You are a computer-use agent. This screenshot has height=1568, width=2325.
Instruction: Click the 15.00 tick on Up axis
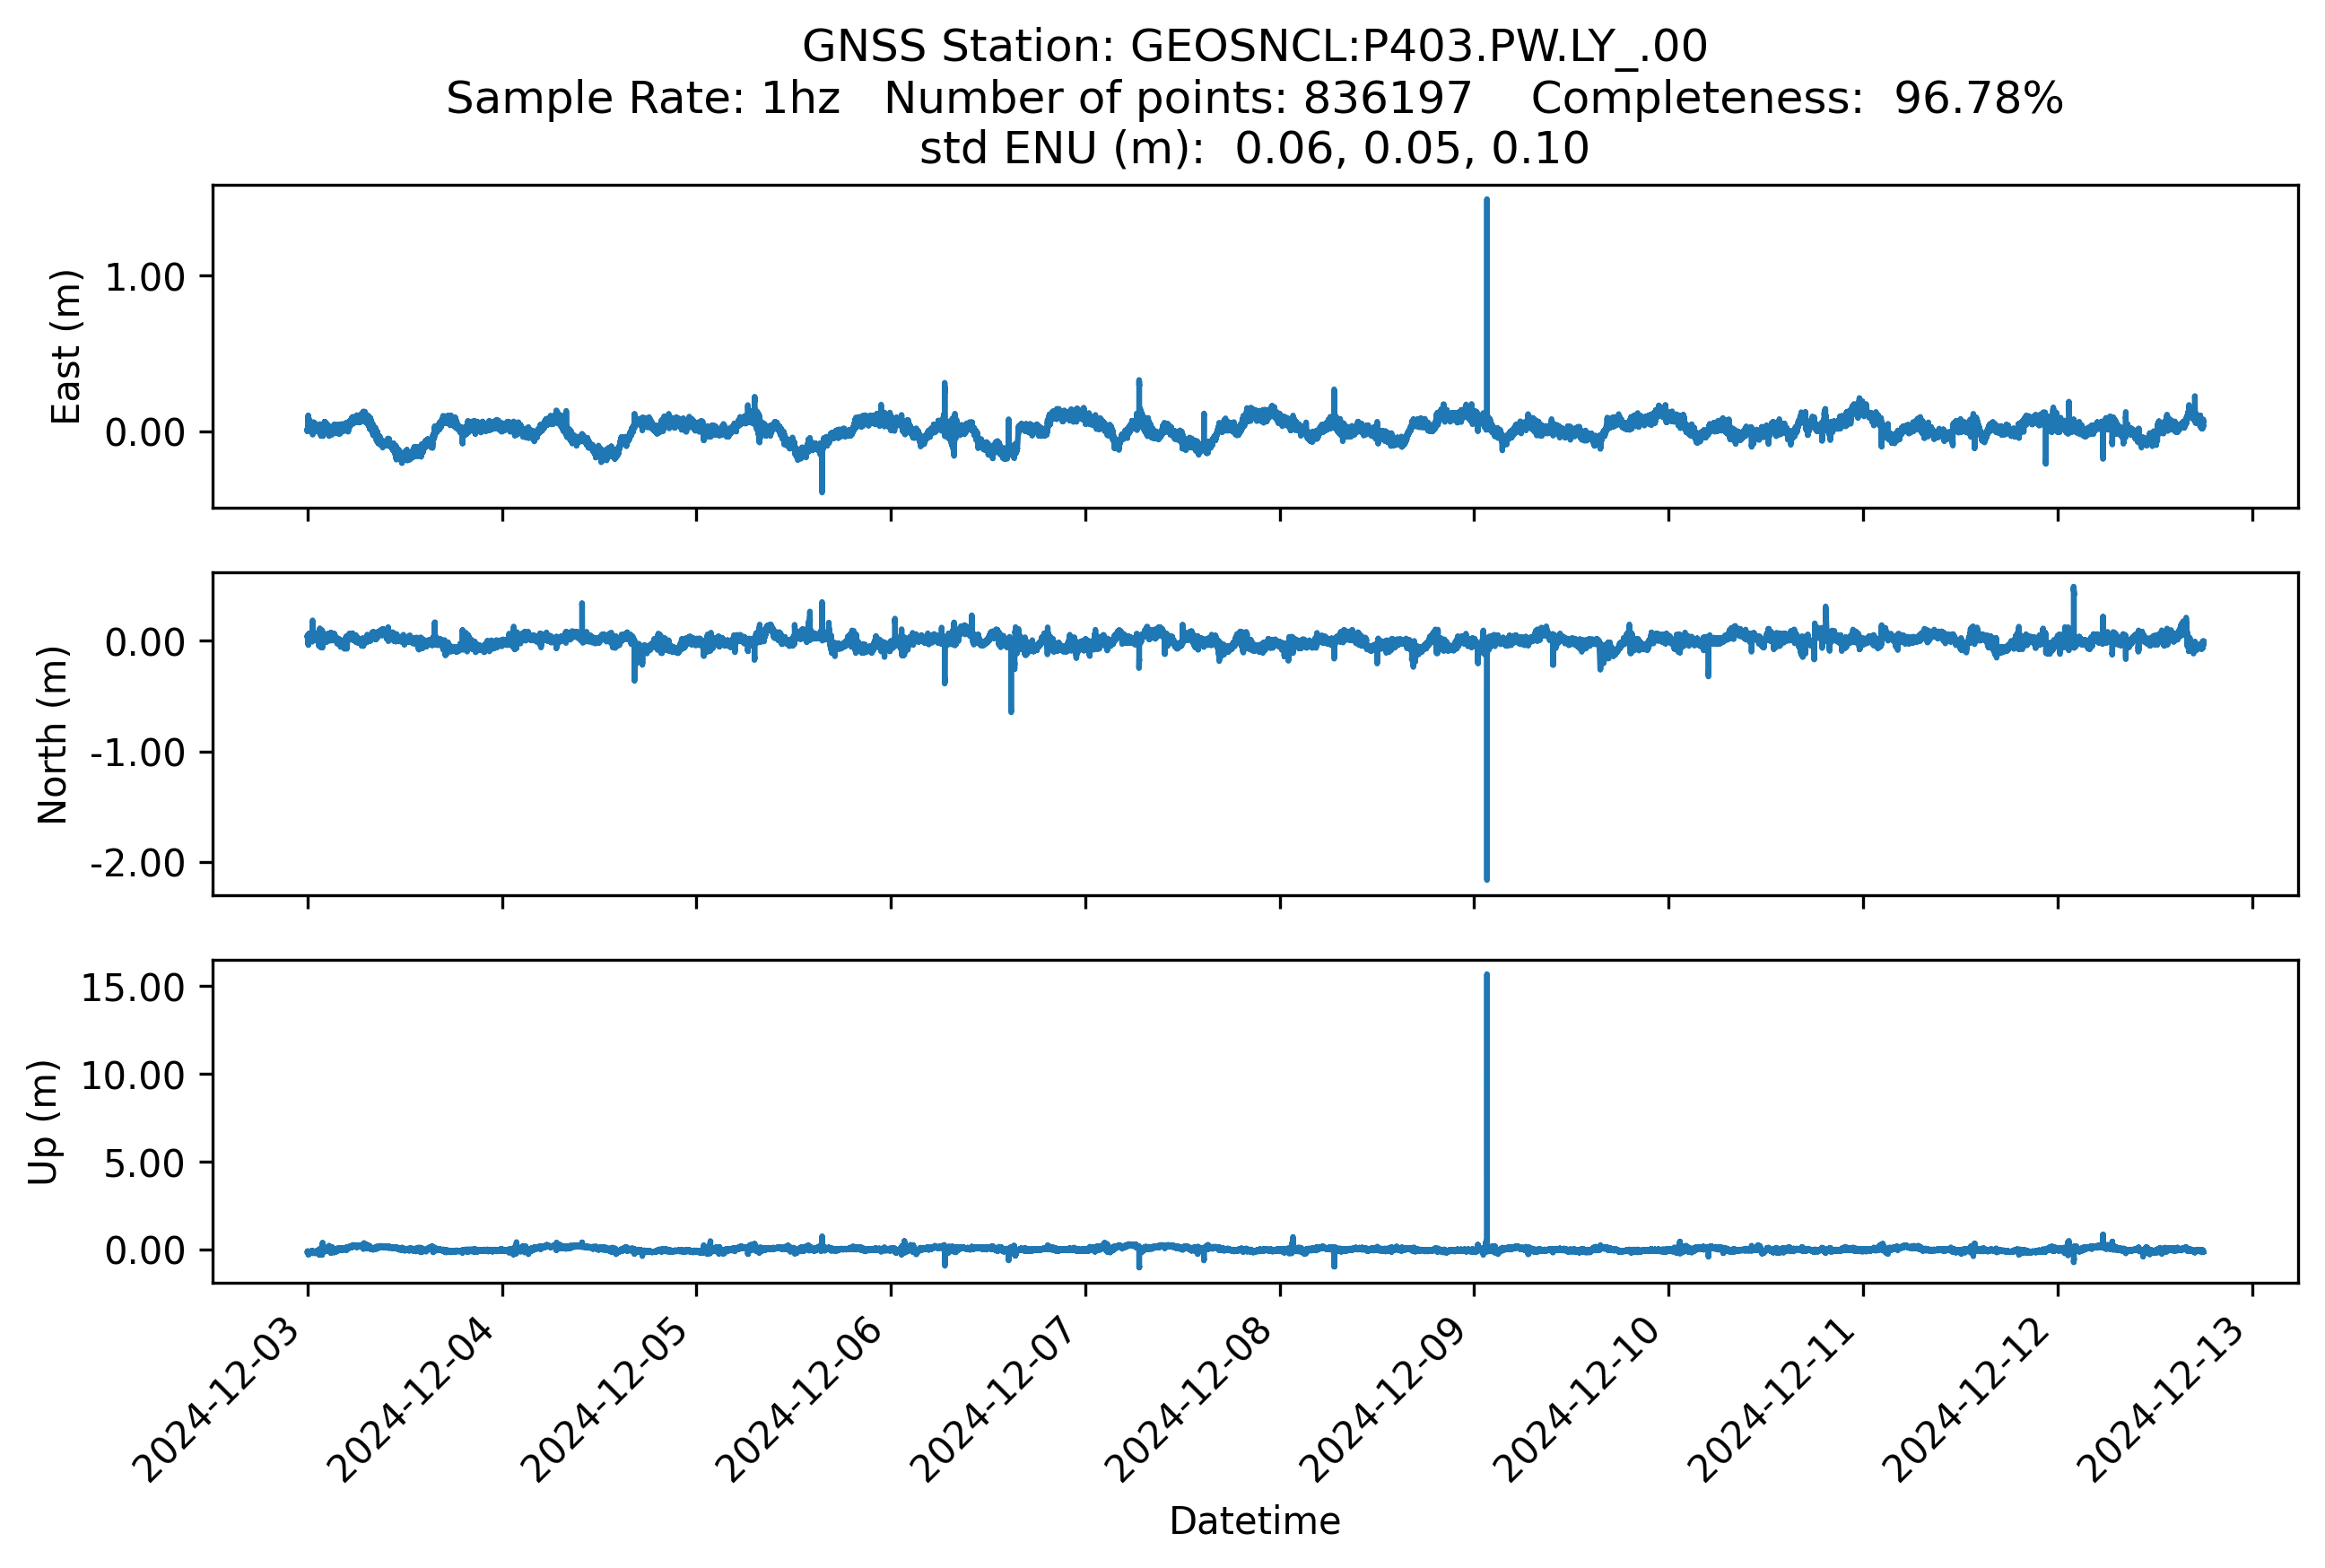pyautogui.click(x=133, y=988)
